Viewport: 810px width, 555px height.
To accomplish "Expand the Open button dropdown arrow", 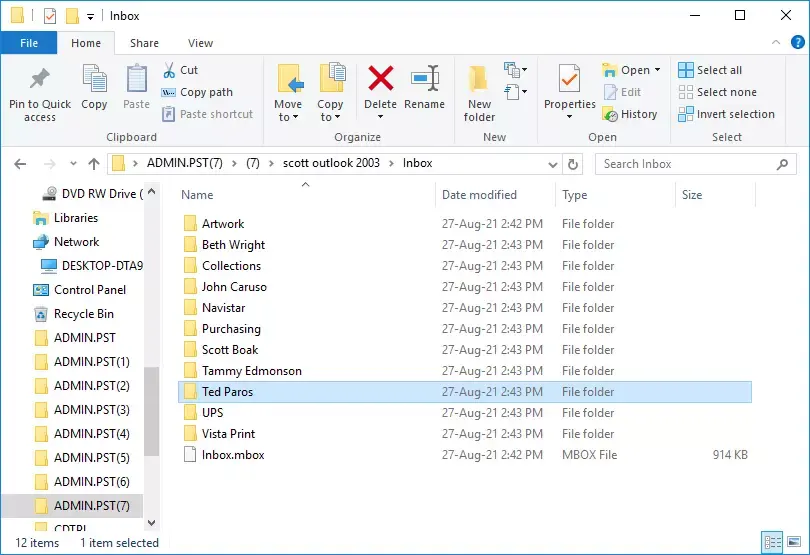I will click(x=657, y=70).
